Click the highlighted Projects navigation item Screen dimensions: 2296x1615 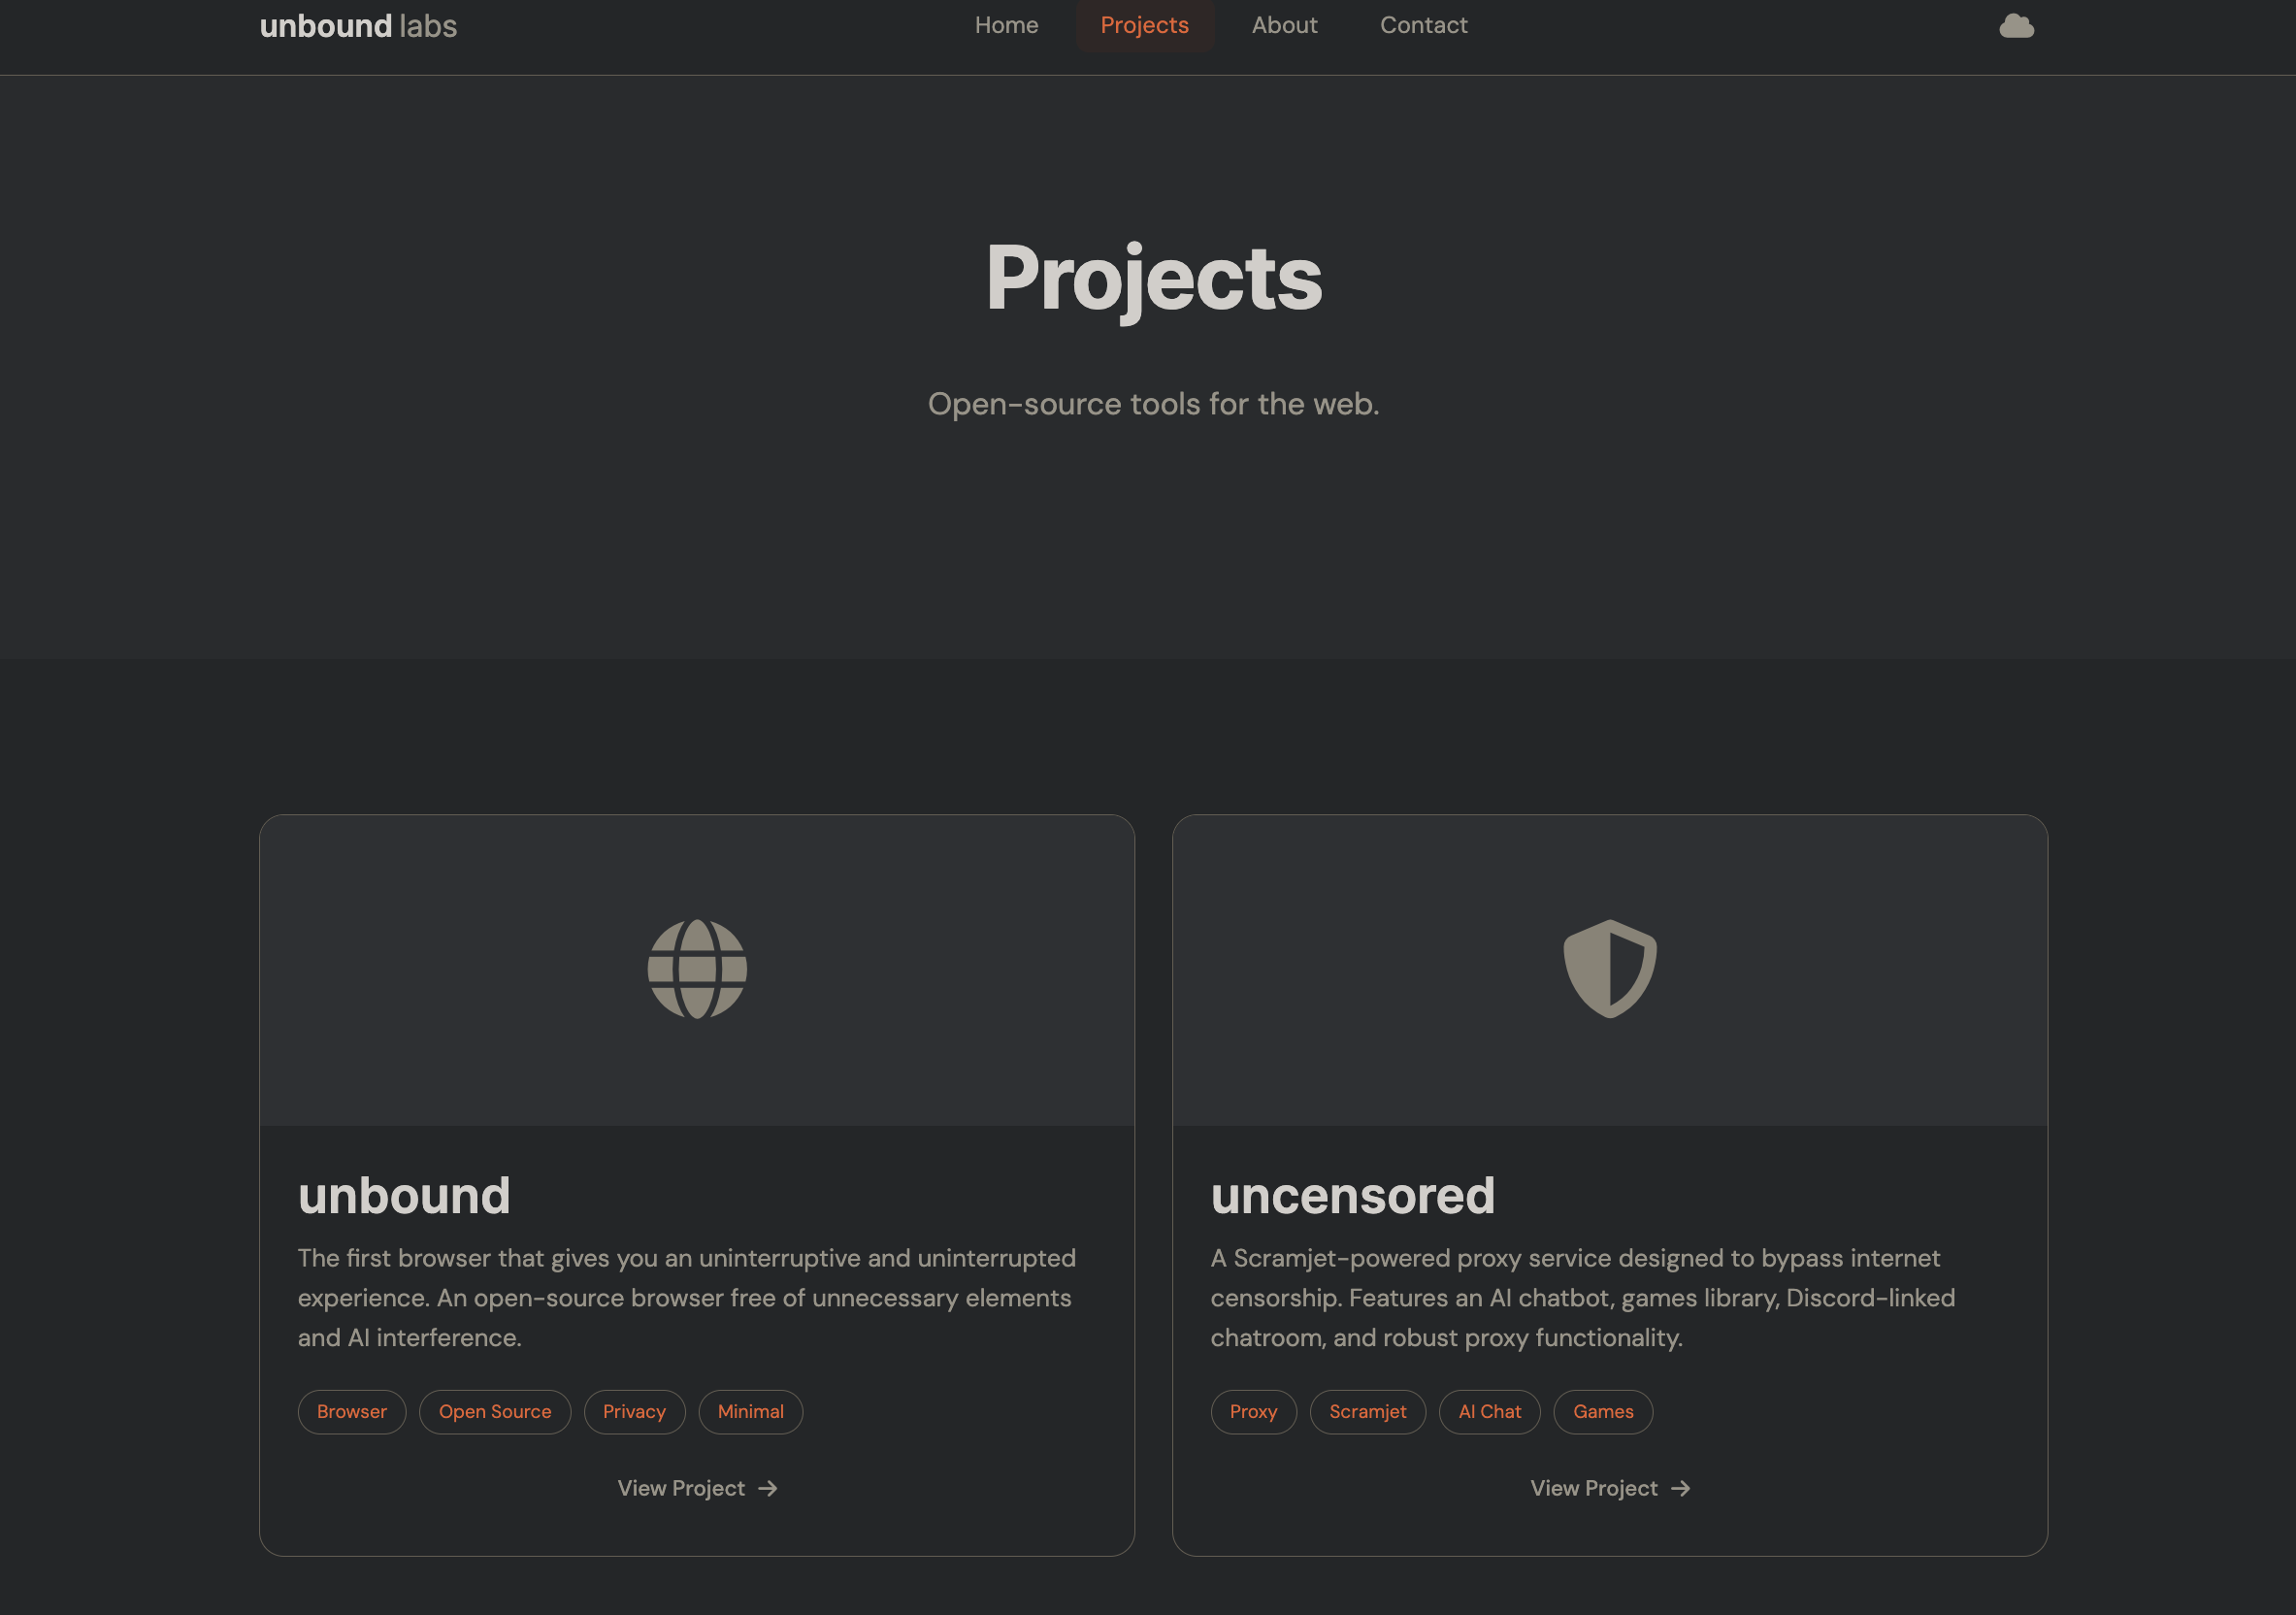[1145, 25]
